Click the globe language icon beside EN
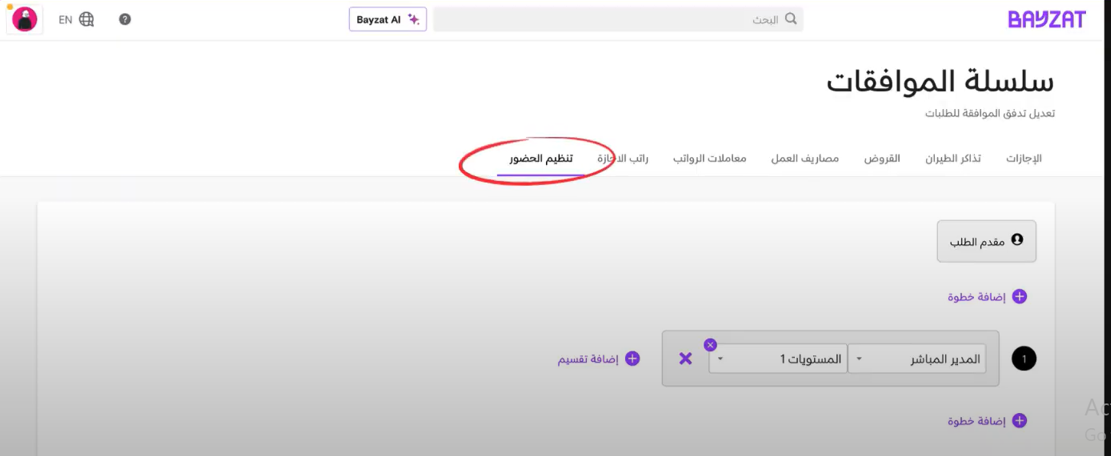 tap(87, 19)
